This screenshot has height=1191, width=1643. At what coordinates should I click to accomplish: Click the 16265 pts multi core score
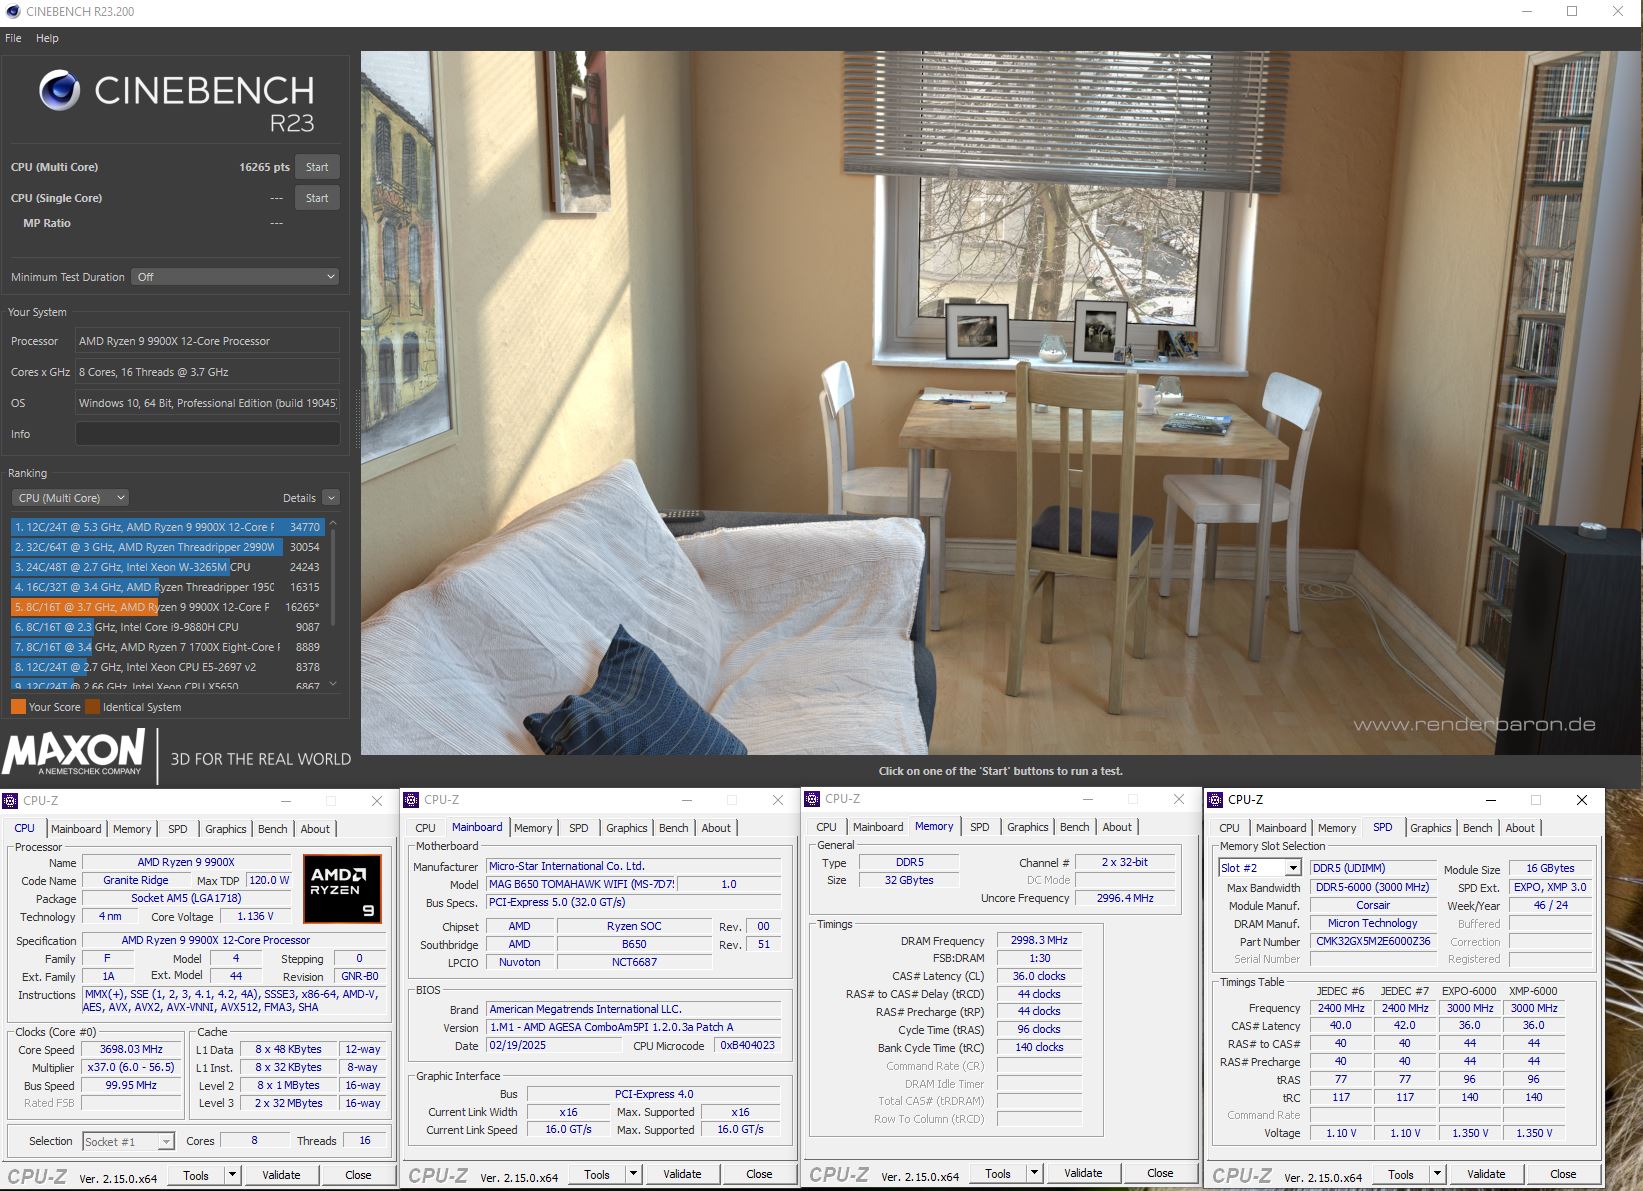coord(264,167)
